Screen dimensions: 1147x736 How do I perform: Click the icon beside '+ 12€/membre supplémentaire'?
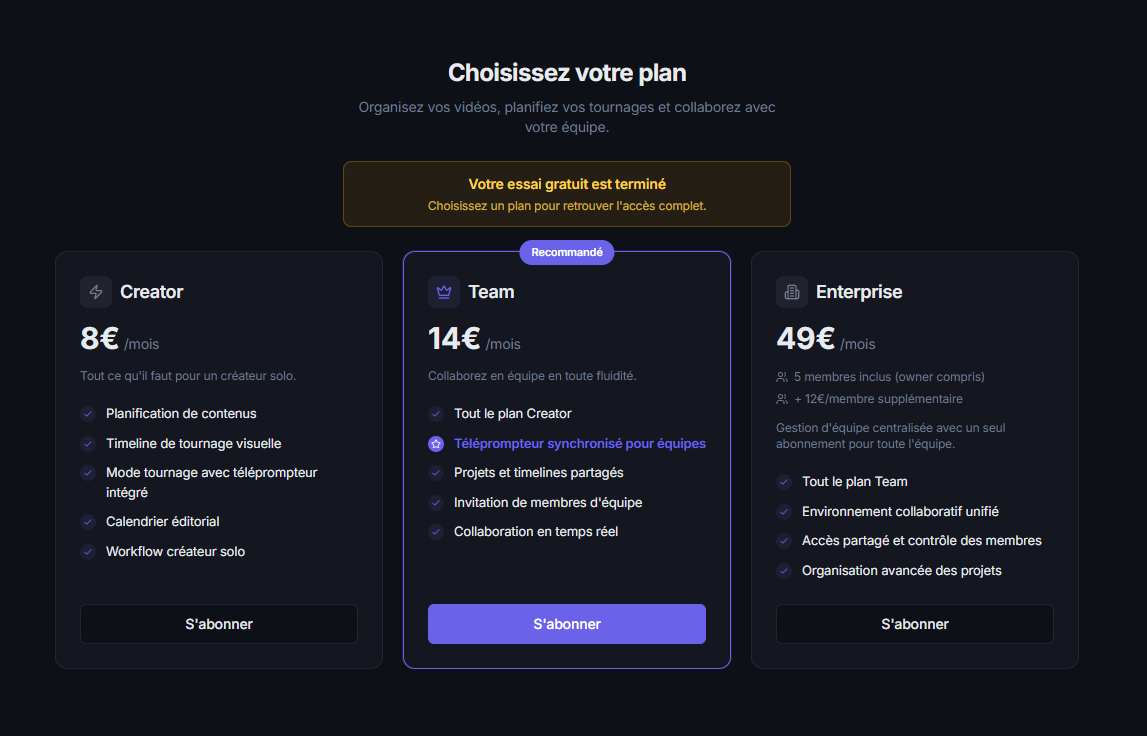pyautogui.click(x=781, y=398)
